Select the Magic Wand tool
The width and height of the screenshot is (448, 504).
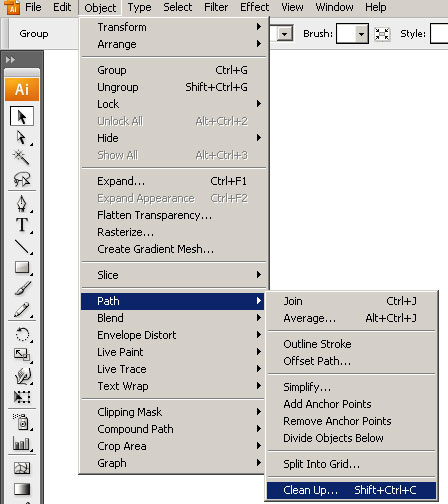click(22, 157)
